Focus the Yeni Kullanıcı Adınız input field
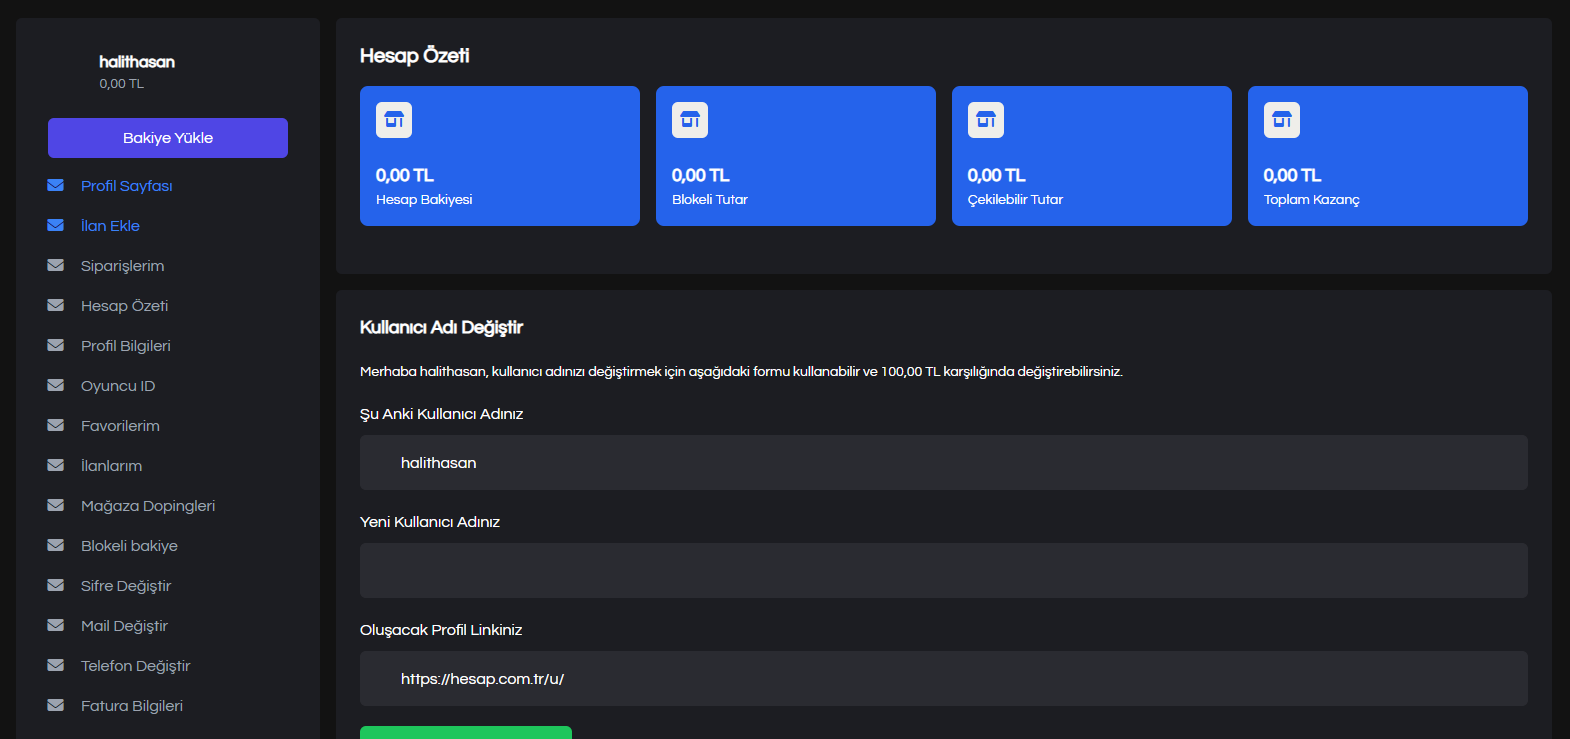 pyautogui.click(x=944, y=570)
